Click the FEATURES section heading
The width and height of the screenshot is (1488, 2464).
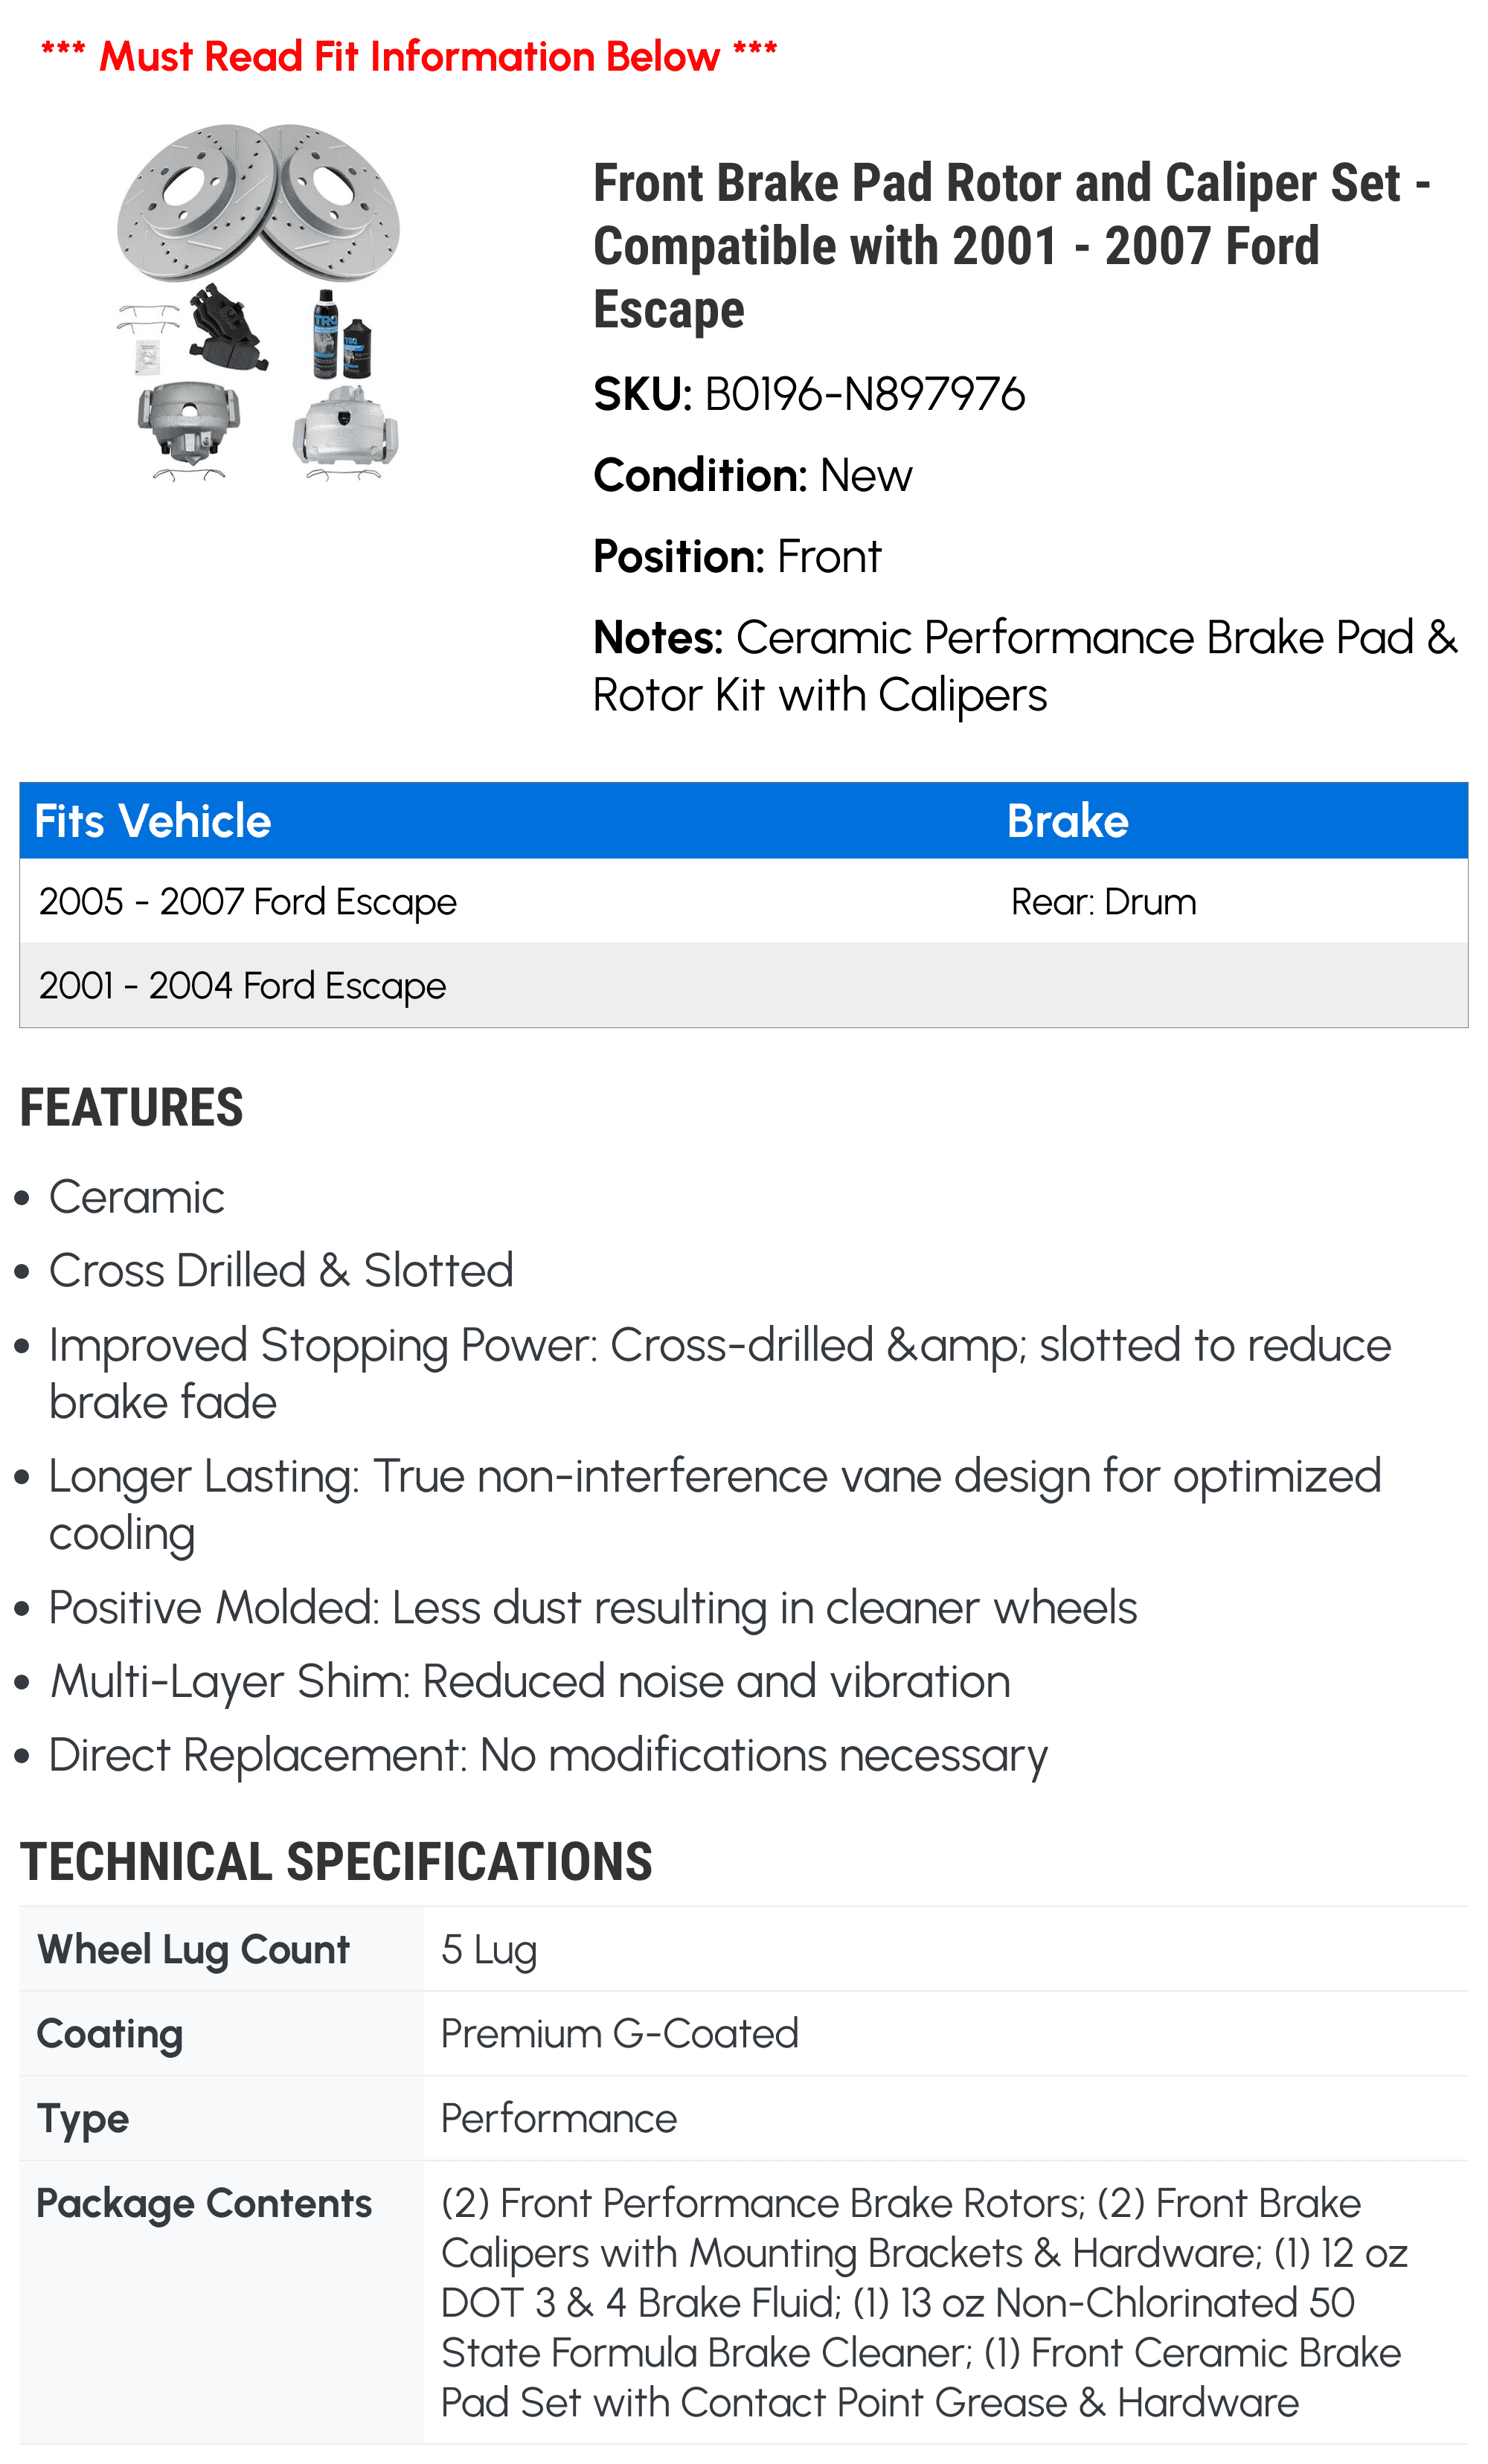131,1108
